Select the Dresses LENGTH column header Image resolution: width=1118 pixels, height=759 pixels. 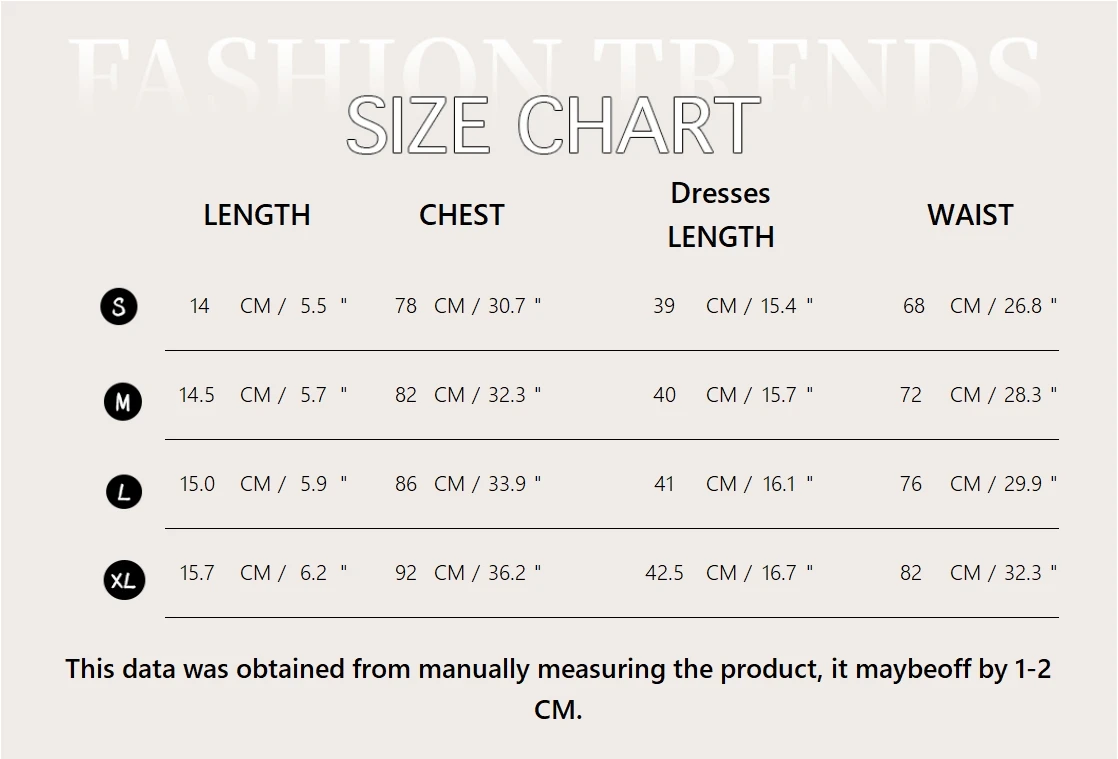(x=721, y=215)
